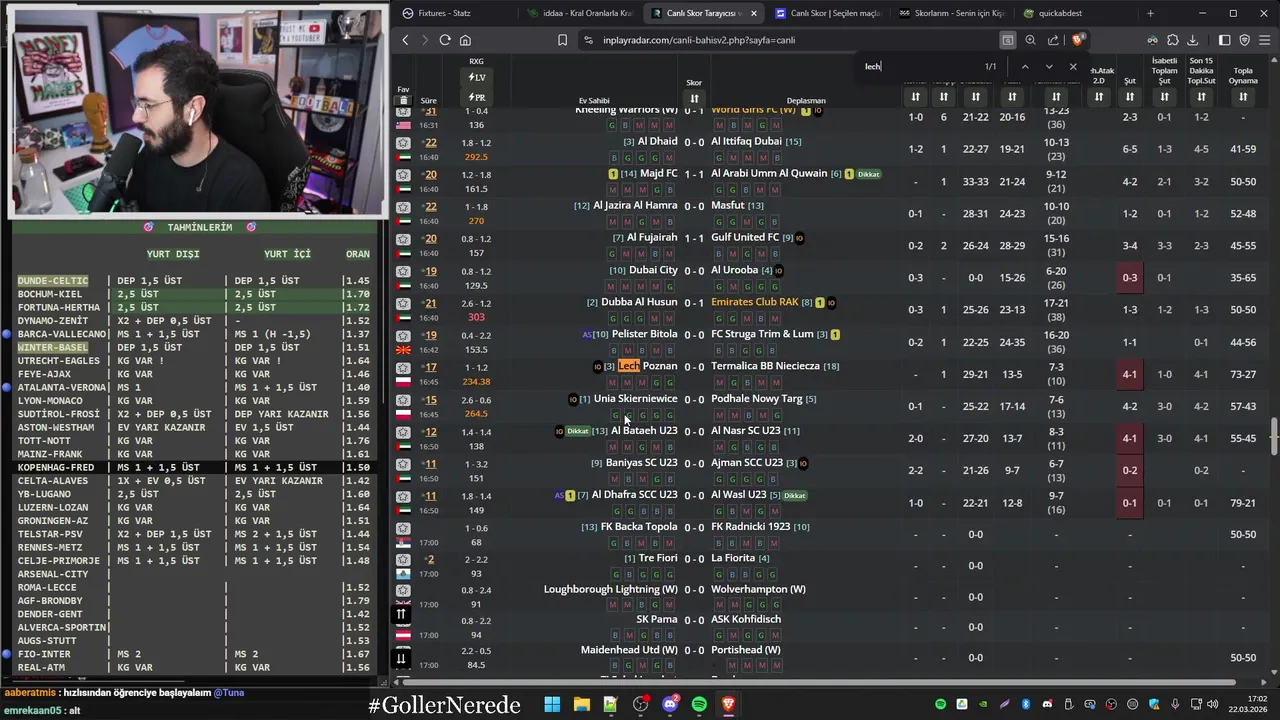The image size is (1280, 720).
Task: Open Discord from the taskbar
Action: [670, 705]
